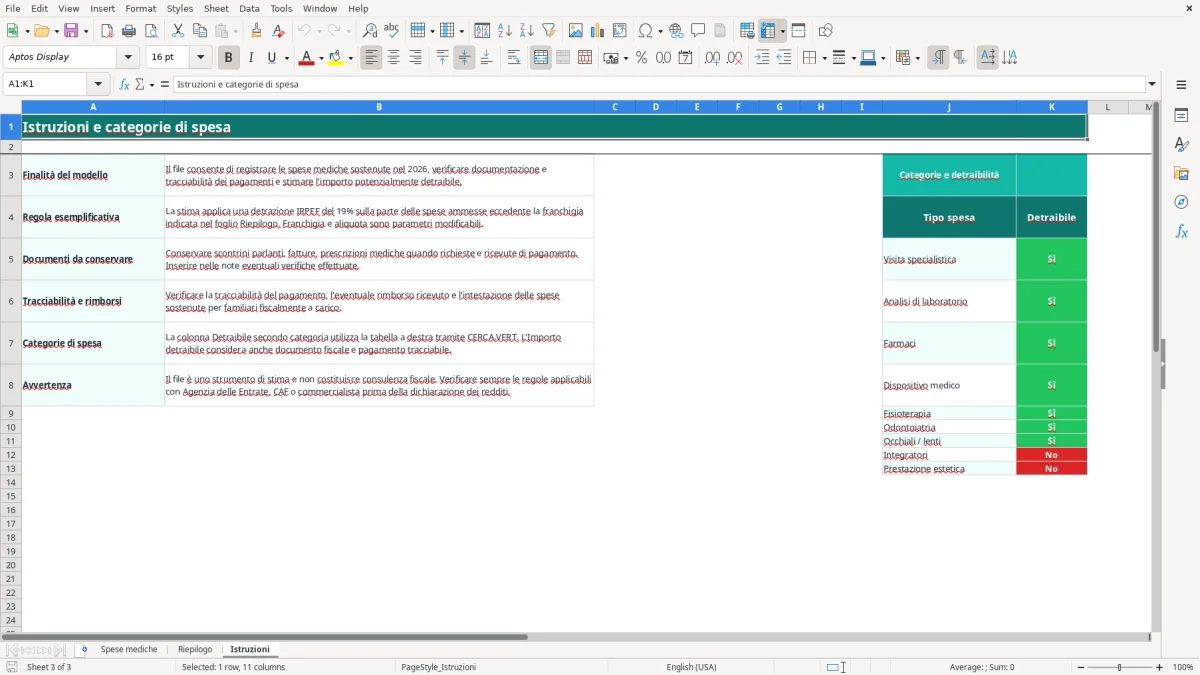Open Find and Replace
The height and width of the screenshot is (675, 1200).
tap(370, 31)
